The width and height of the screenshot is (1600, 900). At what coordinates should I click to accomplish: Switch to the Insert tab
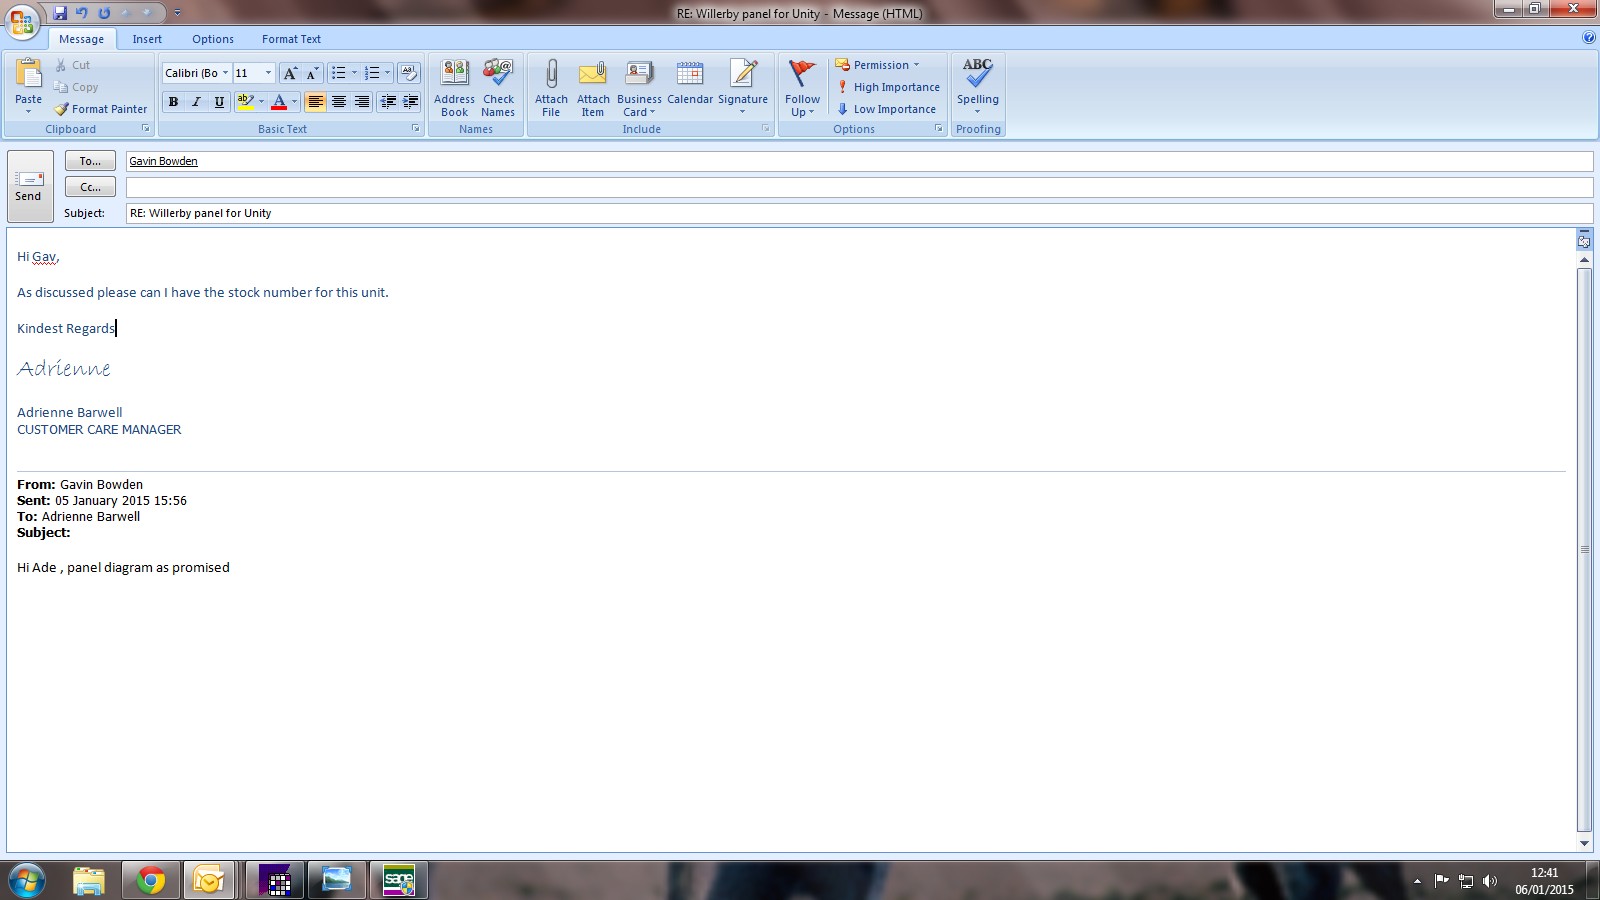(147, 39)
